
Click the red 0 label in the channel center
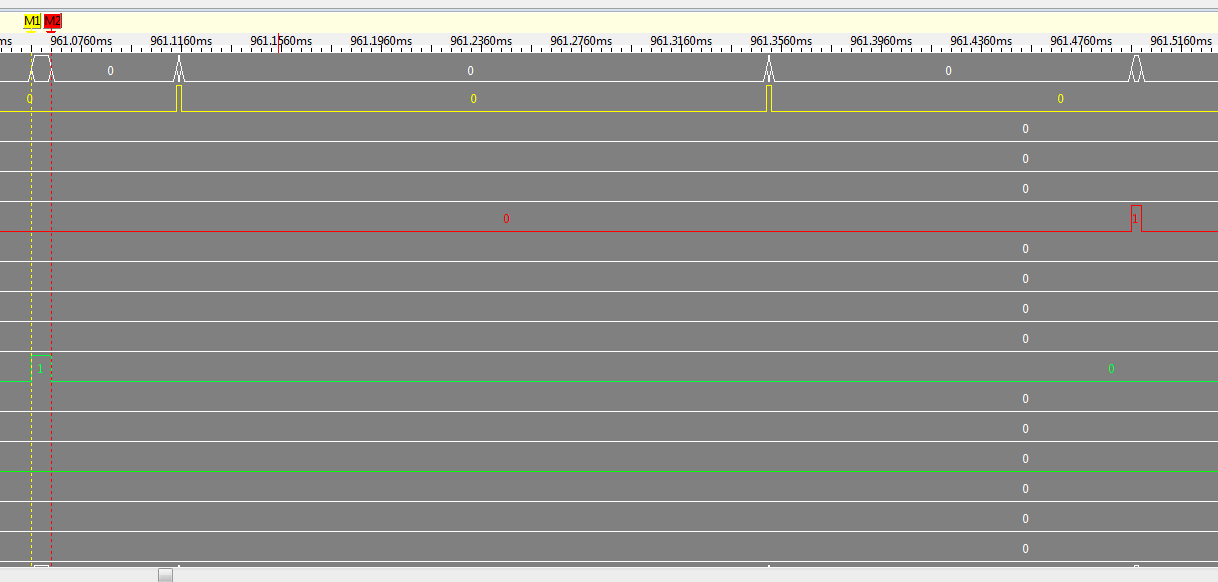[x=506, y=218]
